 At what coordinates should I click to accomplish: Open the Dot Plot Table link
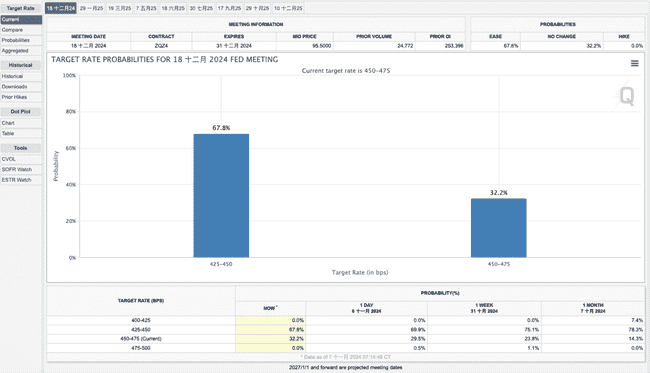tap(21, 133)
